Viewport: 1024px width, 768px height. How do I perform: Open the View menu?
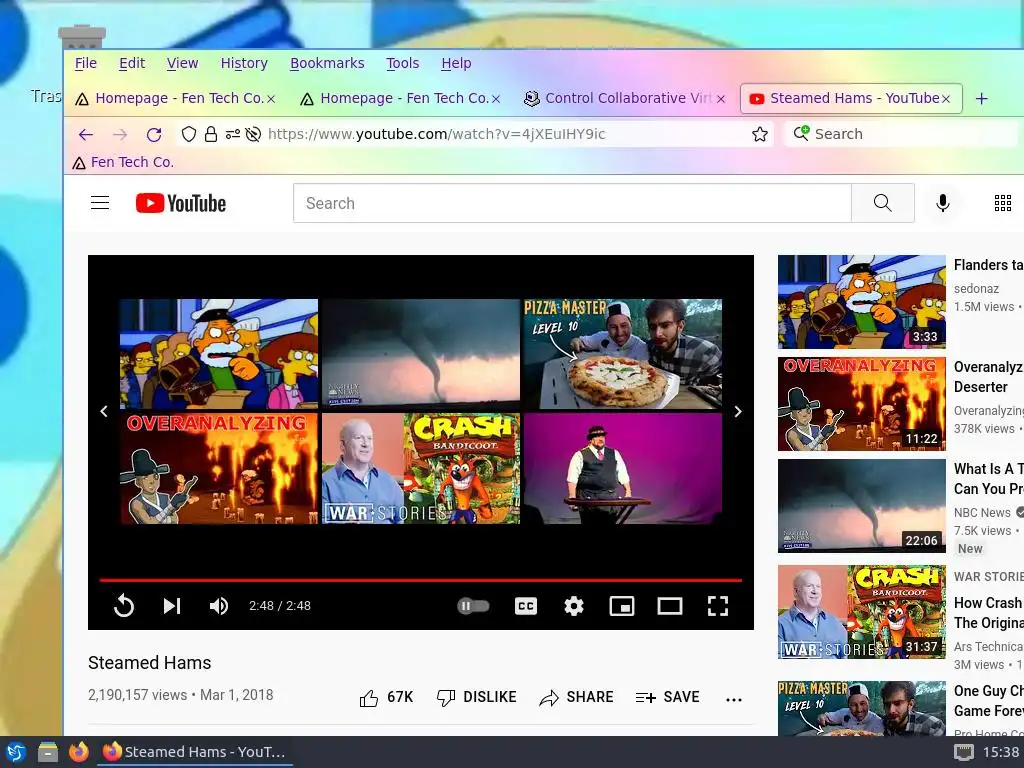tap(182, 63)
